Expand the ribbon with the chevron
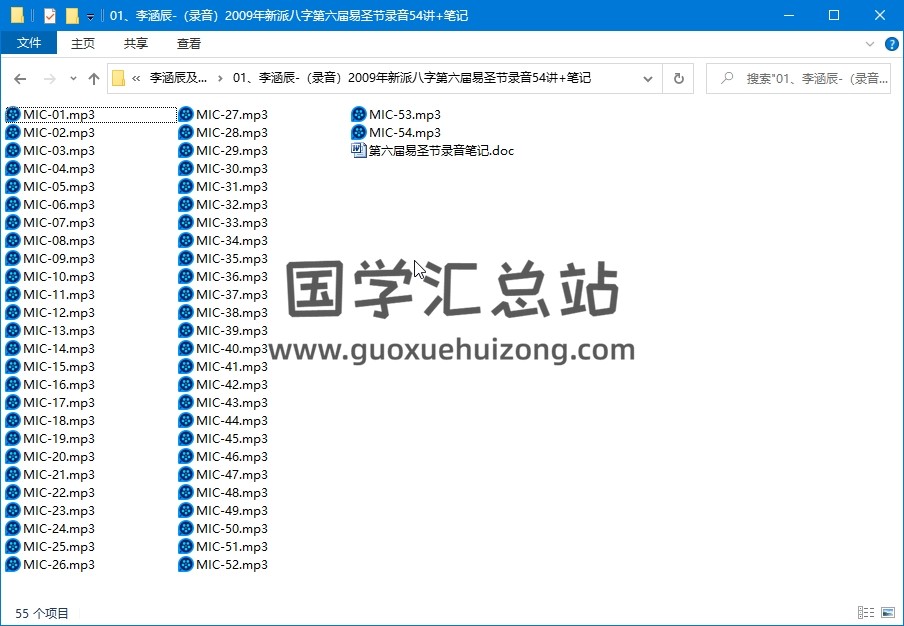The height and width of the screenshot is (626, 904). [x=869, y=44]
